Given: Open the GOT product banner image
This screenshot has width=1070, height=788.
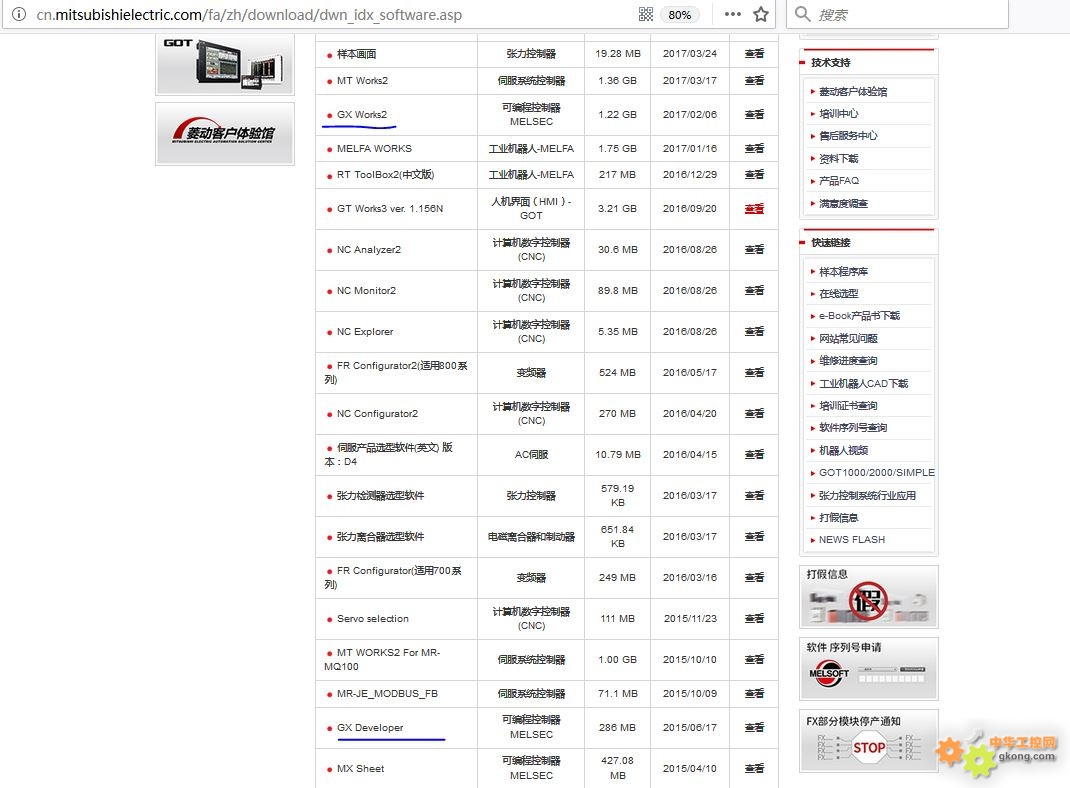Looking at the screenshot, I should 225,63.
